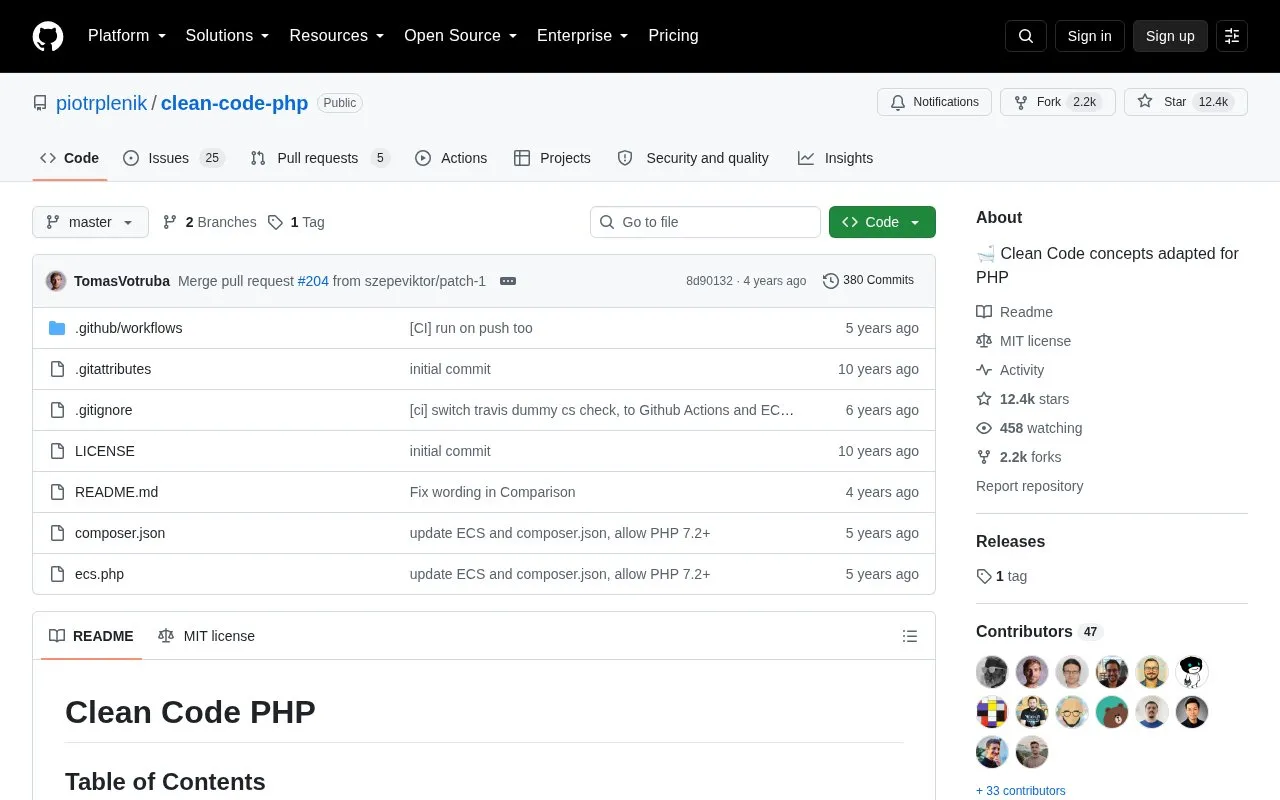Viewport: 1280px width, 800px height.
Task: Open the .gitattributes file
Action: click(x=113, y=369)
